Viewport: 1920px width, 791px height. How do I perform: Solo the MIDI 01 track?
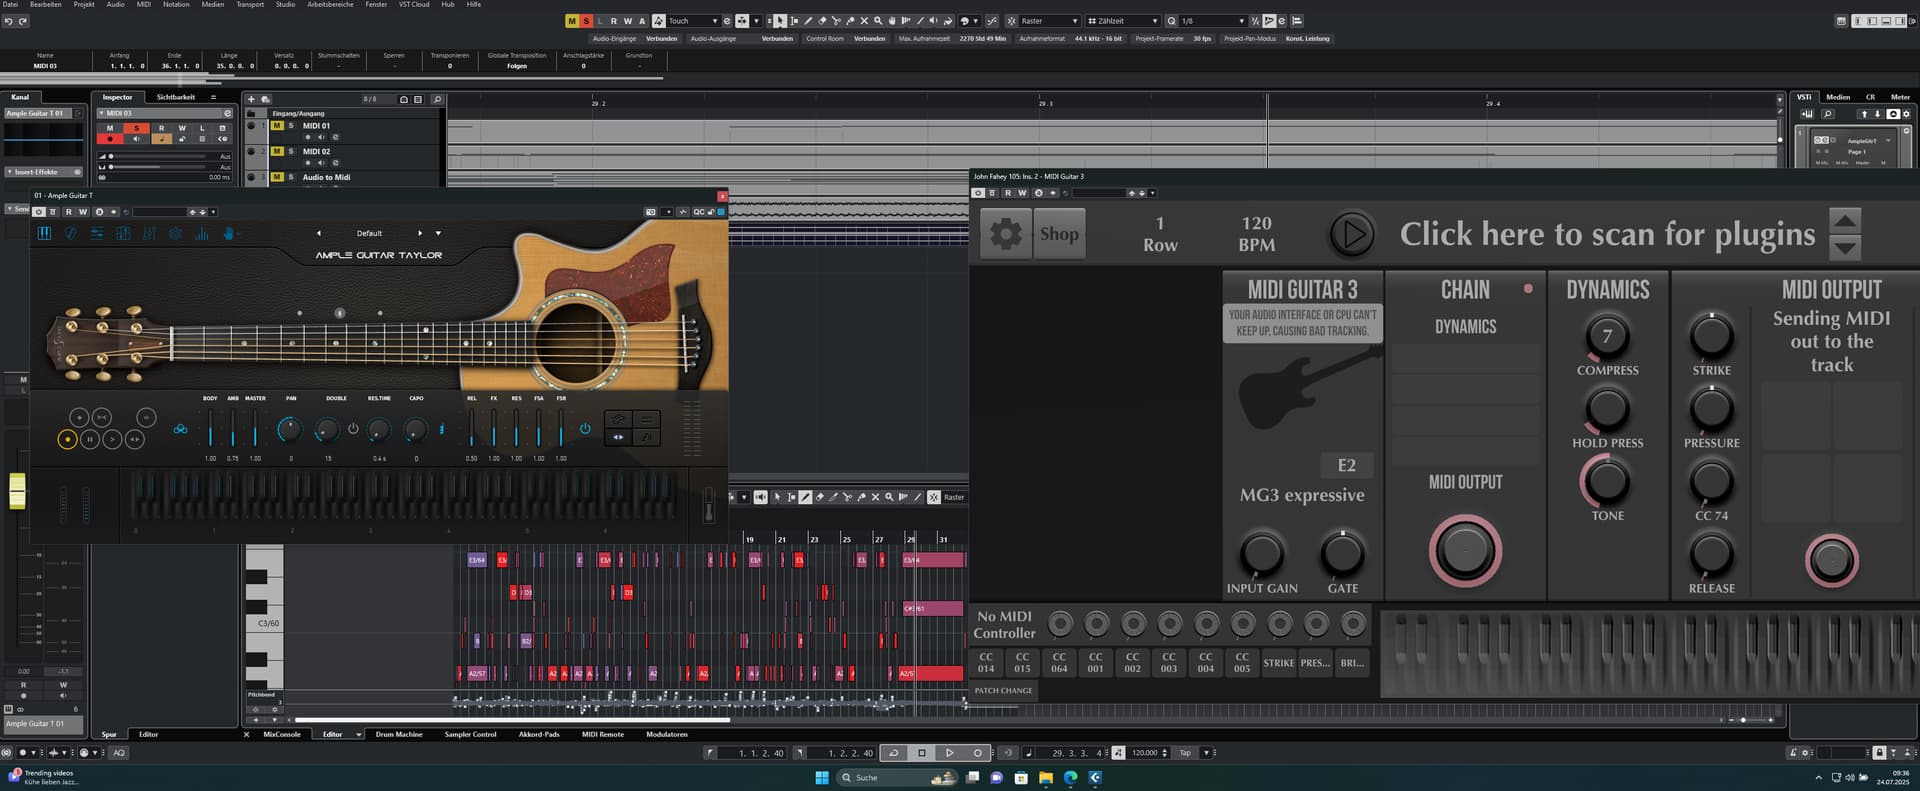tap(291, 126)
